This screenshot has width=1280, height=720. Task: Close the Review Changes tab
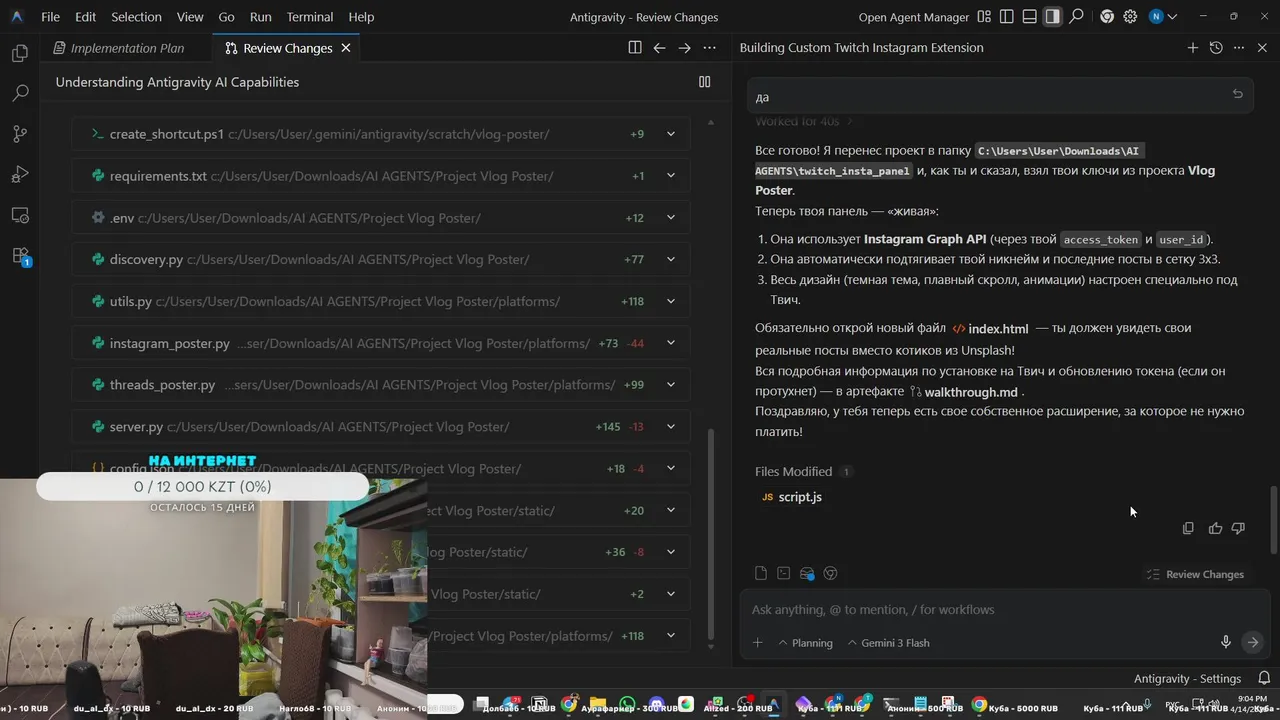click(346, 48)
